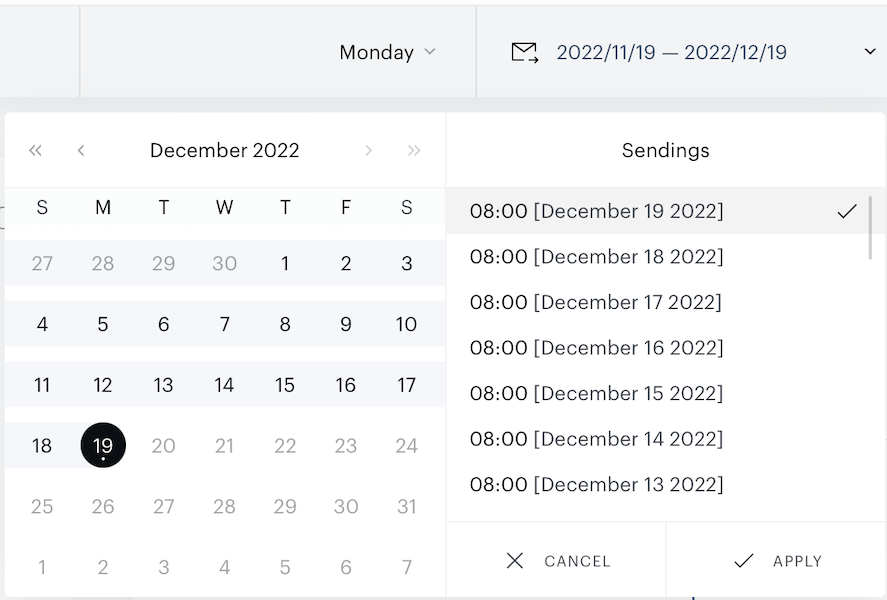Click checkmark on December 19 sending

pyautogui.click(x=847, y=211)
